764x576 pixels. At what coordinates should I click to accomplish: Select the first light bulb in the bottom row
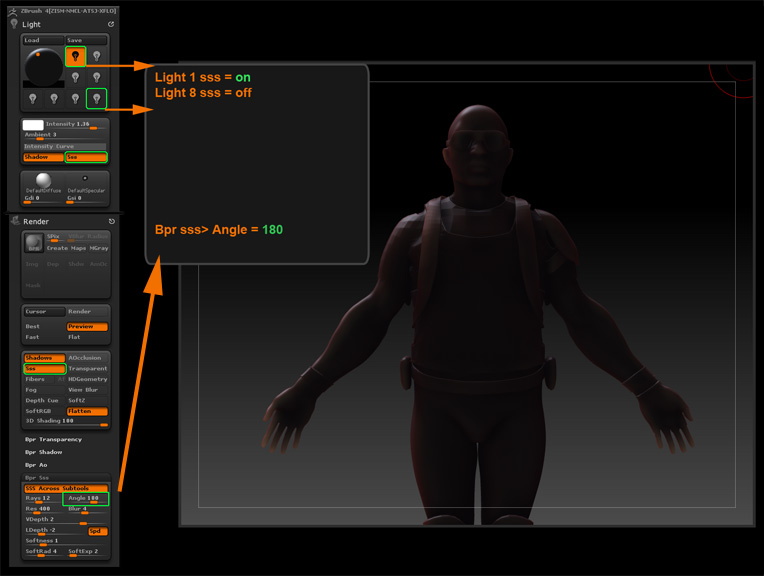33,98
